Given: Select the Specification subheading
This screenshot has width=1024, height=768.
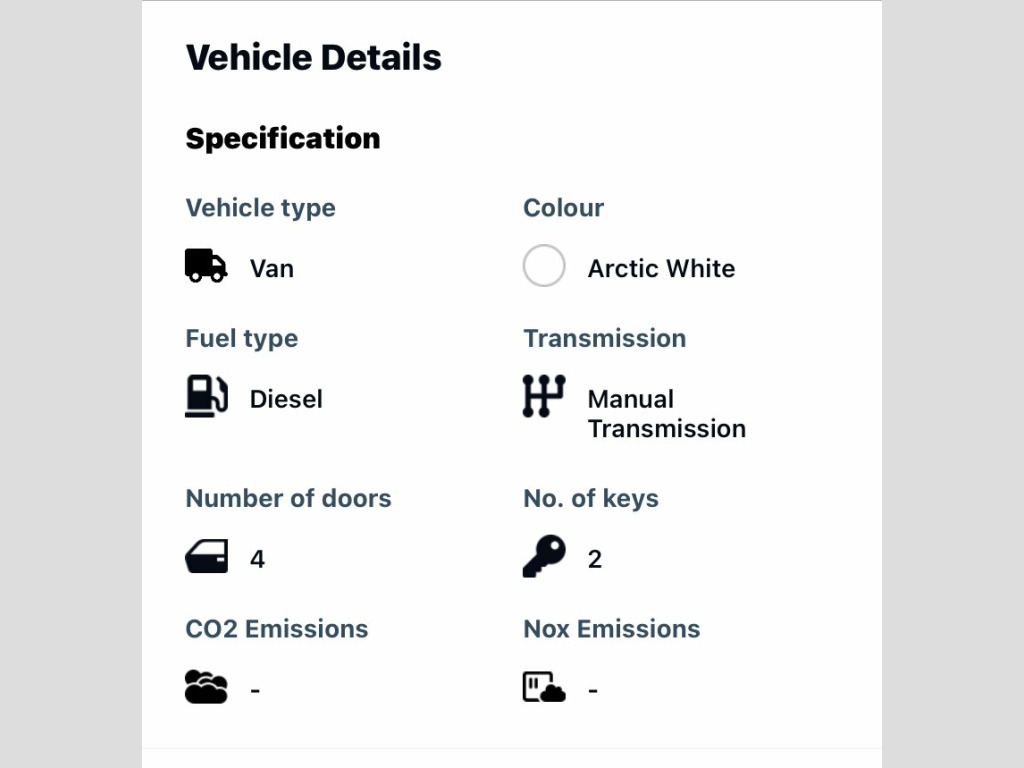Looking at the screenshot, I should coord(283,138).
